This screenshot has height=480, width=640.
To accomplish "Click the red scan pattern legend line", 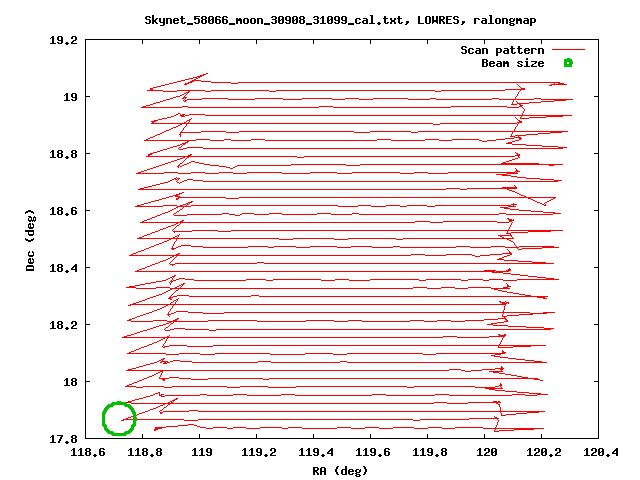I will 569,50.
